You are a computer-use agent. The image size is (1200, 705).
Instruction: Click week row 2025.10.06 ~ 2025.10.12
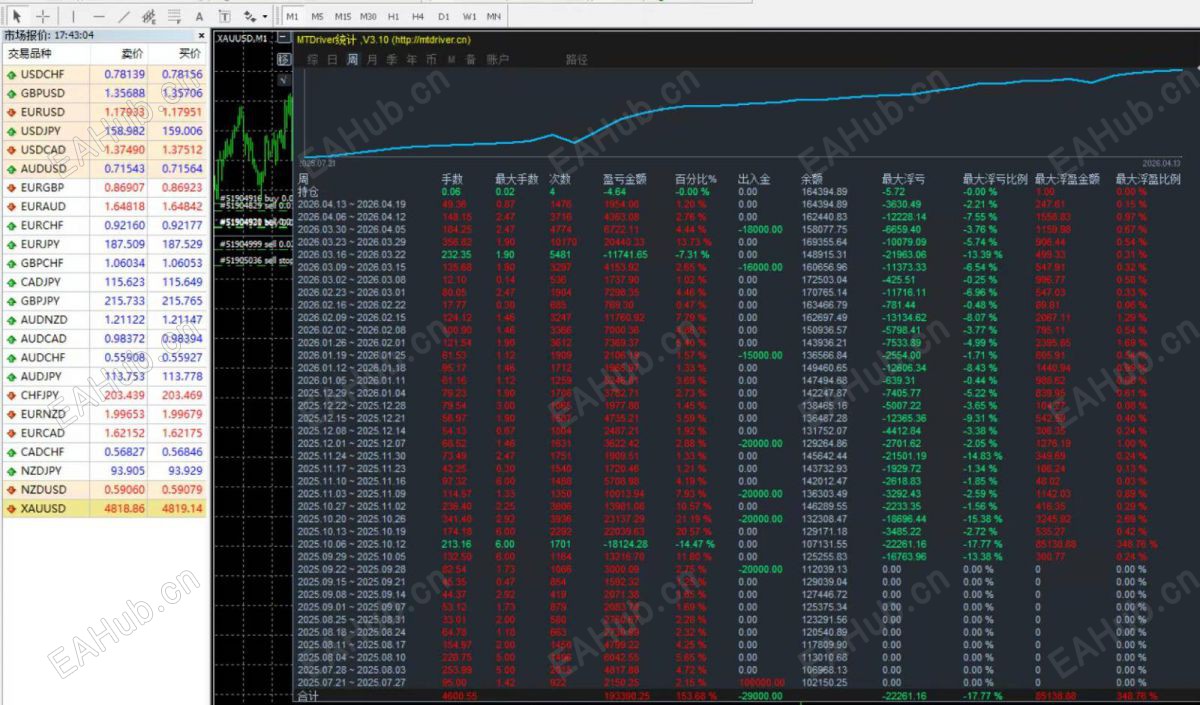(739, 544)
